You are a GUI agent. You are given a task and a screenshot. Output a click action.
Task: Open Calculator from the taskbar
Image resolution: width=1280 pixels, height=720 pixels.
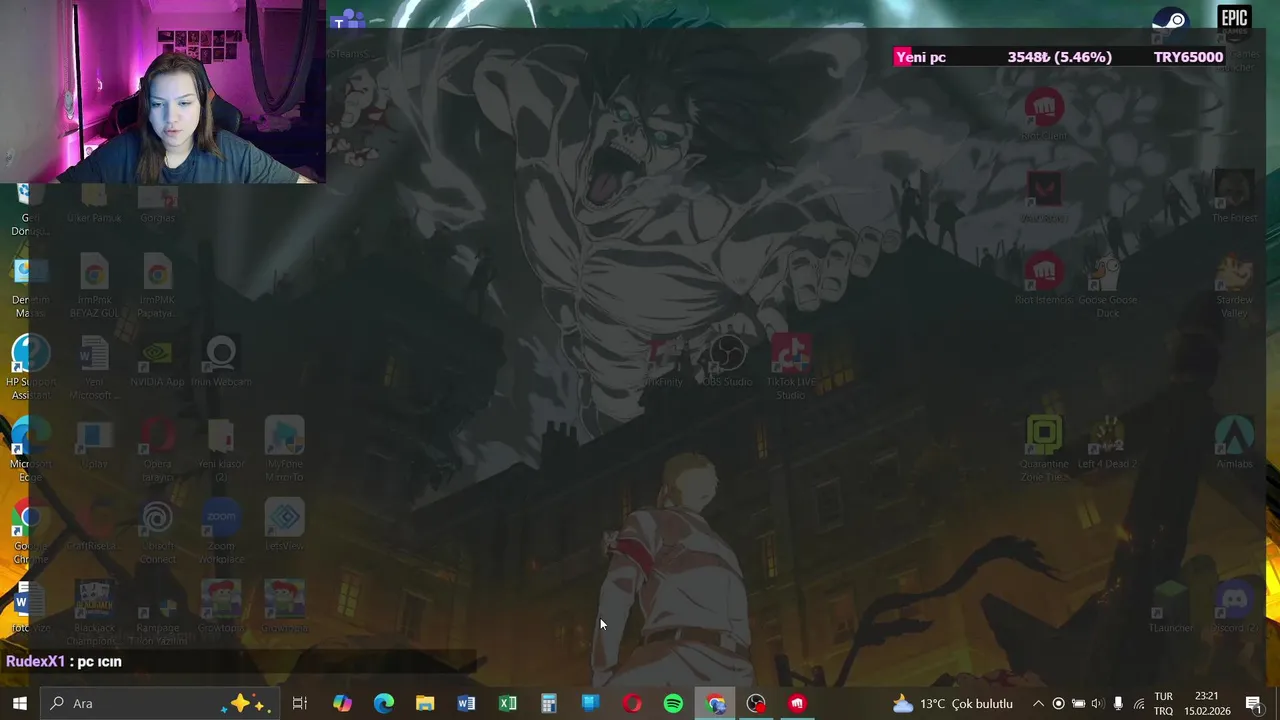tap(549, 703)
